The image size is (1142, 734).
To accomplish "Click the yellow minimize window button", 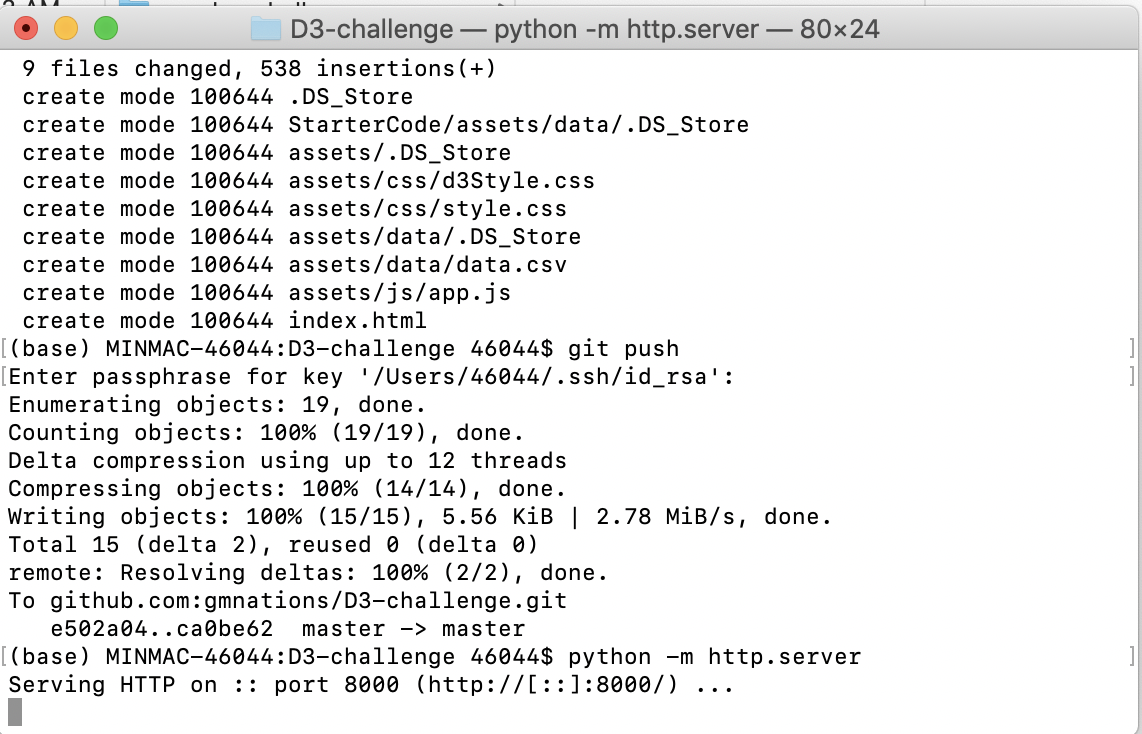I will (x=65, y=29).
